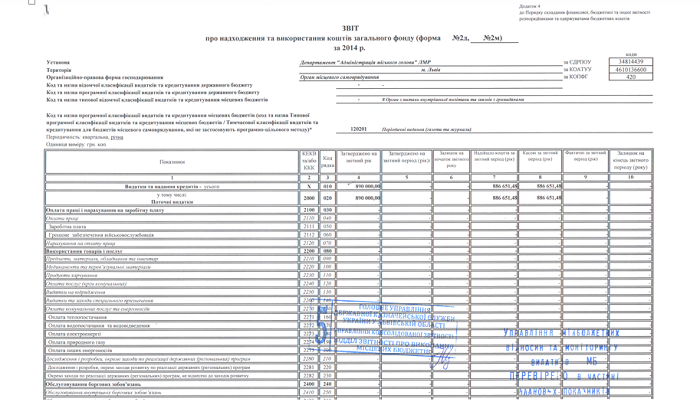Select 'Орган місцевого самоврядування' value
700x402 pixels.
click(x=339, y=77)
